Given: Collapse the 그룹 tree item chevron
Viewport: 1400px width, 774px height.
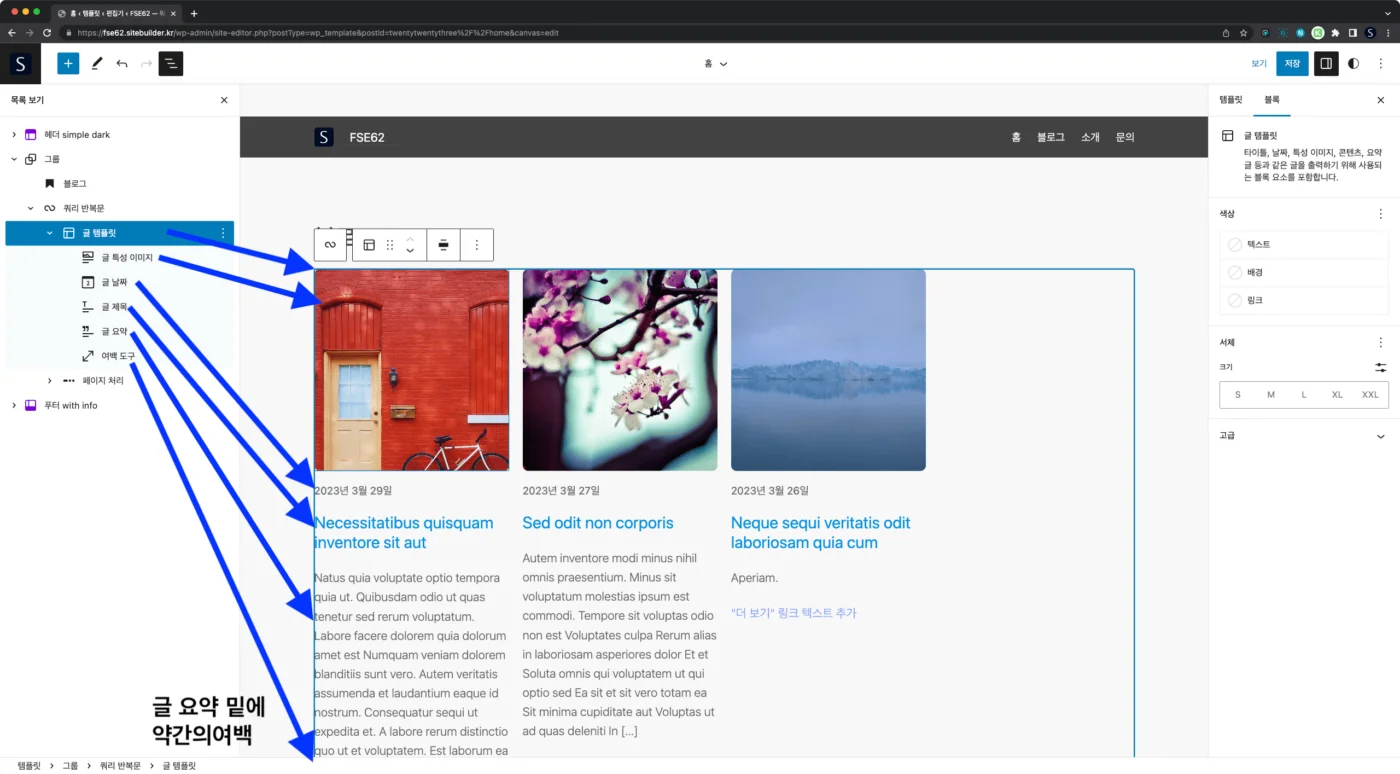Looking at the screenshot, I should (14, 159).
